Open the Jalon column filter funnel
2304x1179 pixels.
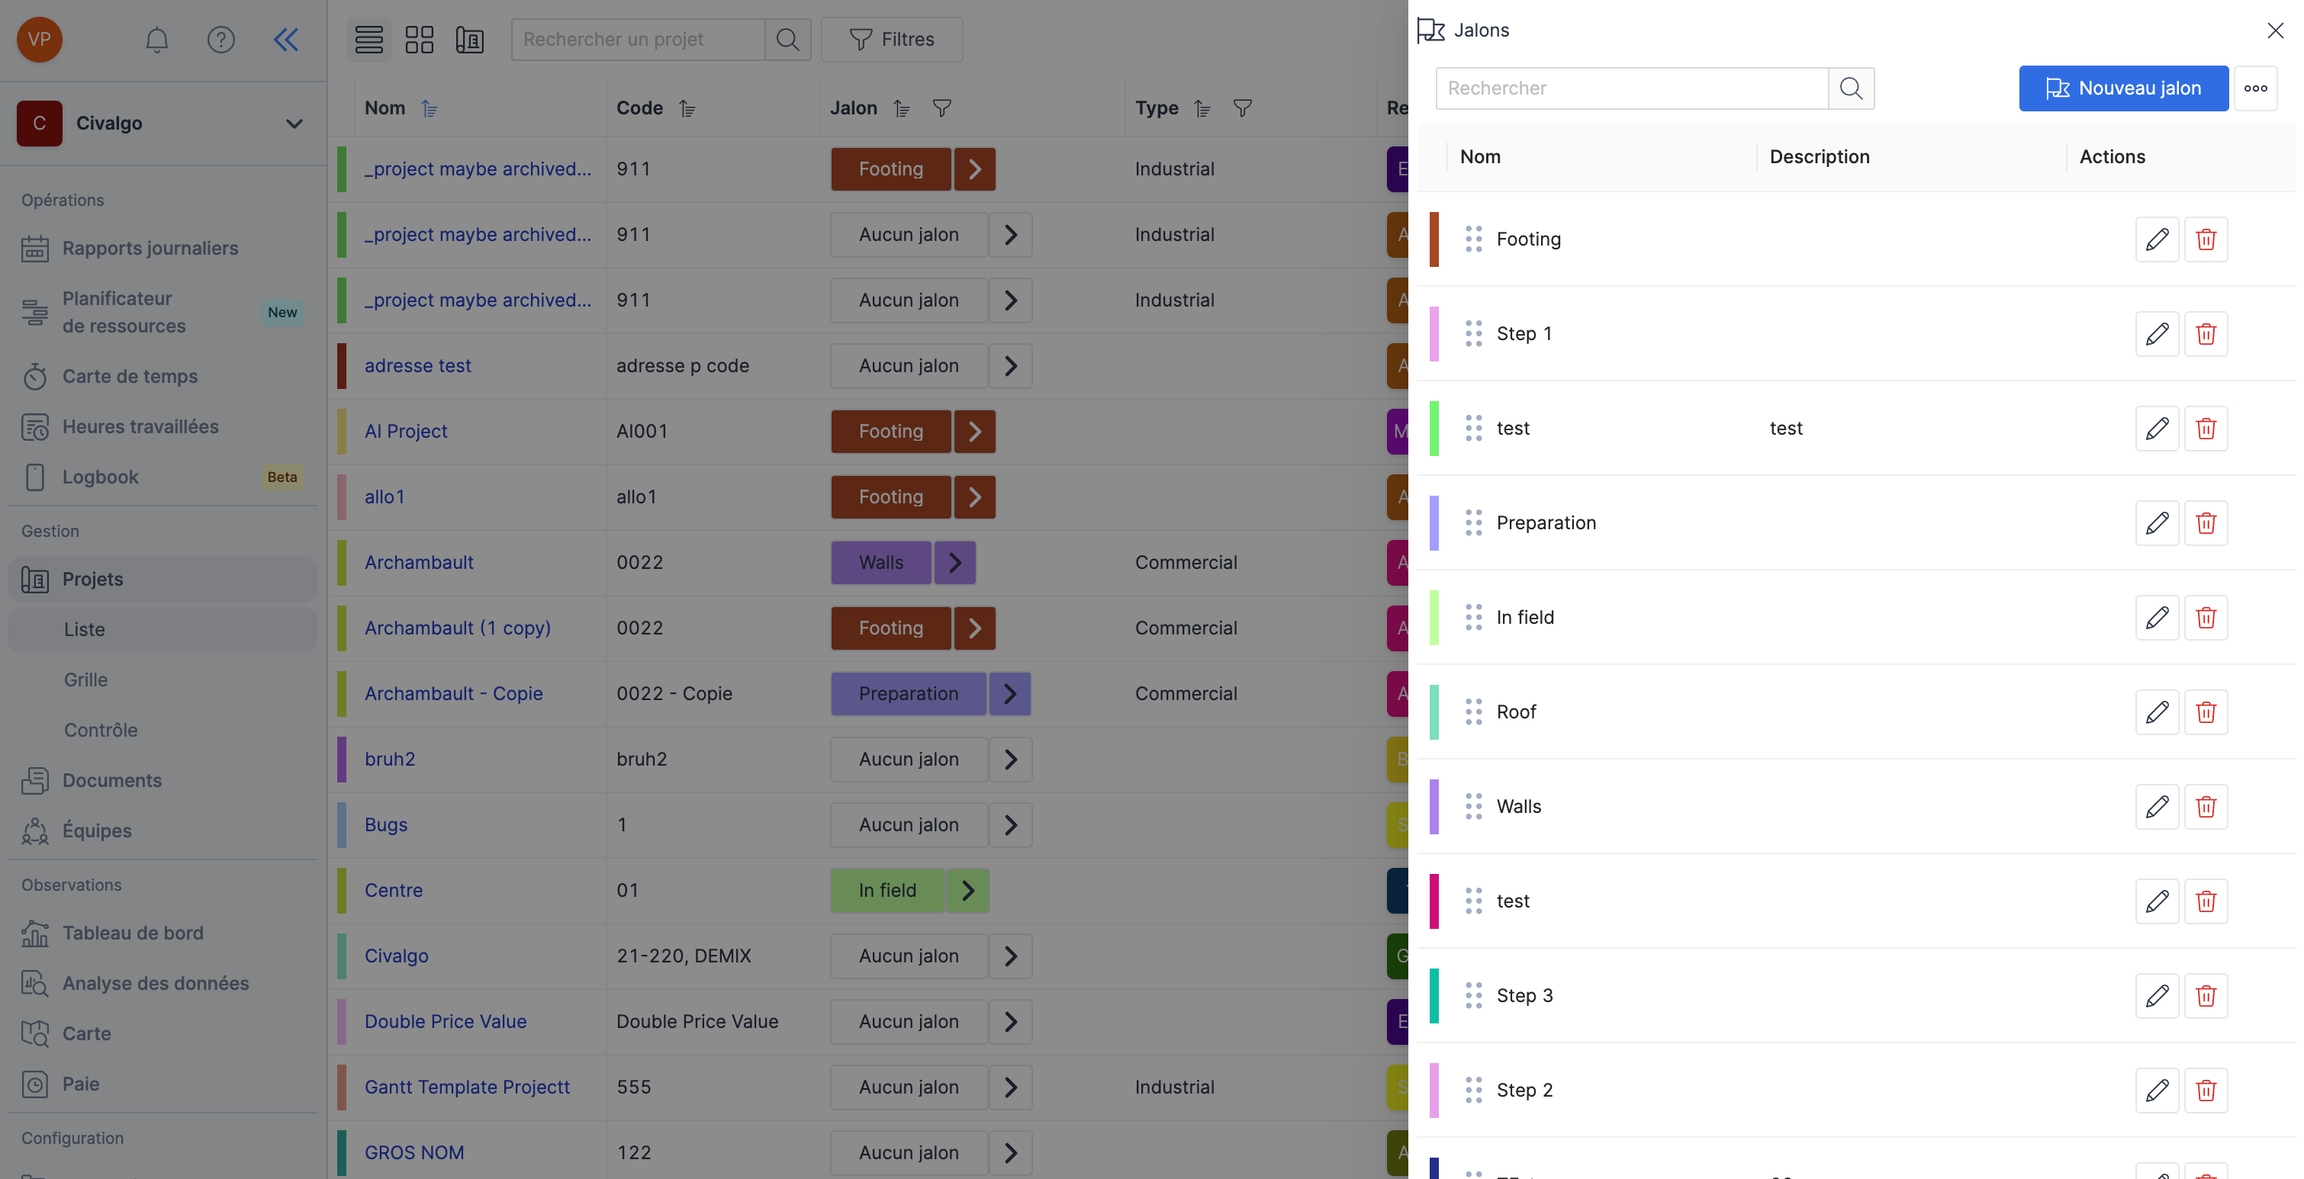pyautogui.click(x=942, y=108)
